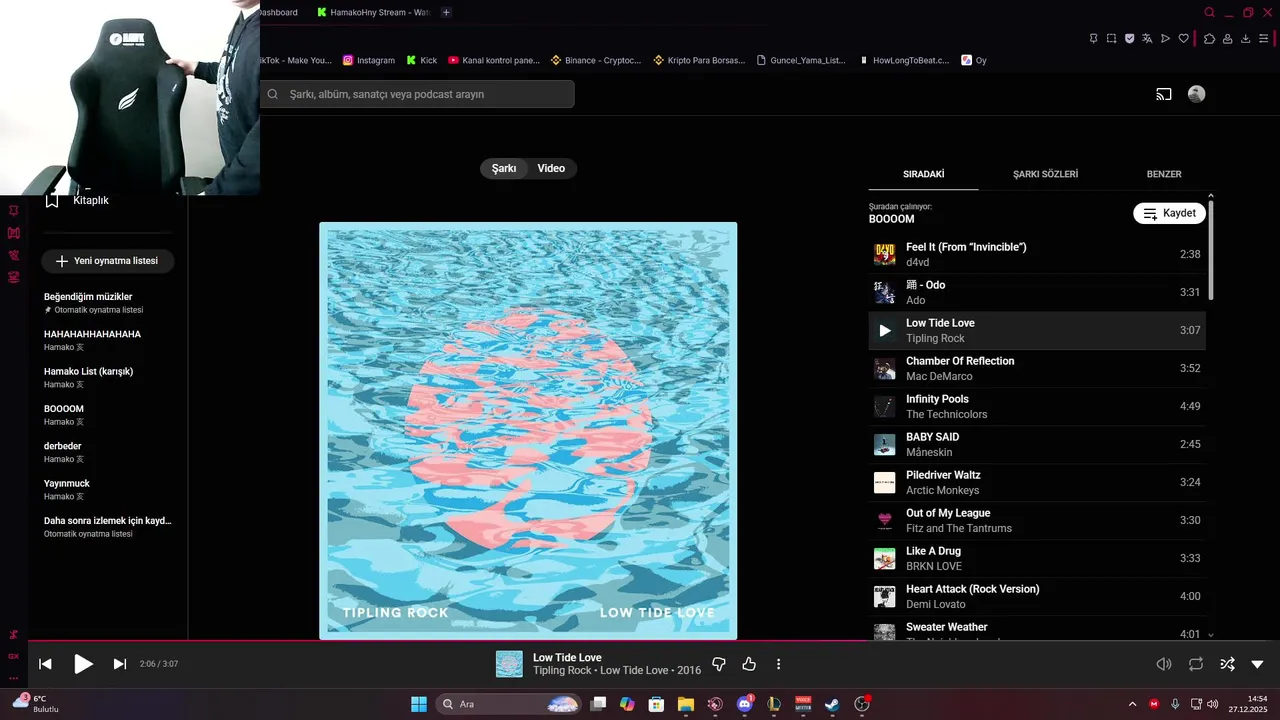The image size is (1280, 720).
Task: Skip to the next track
Action: (120, 664)
